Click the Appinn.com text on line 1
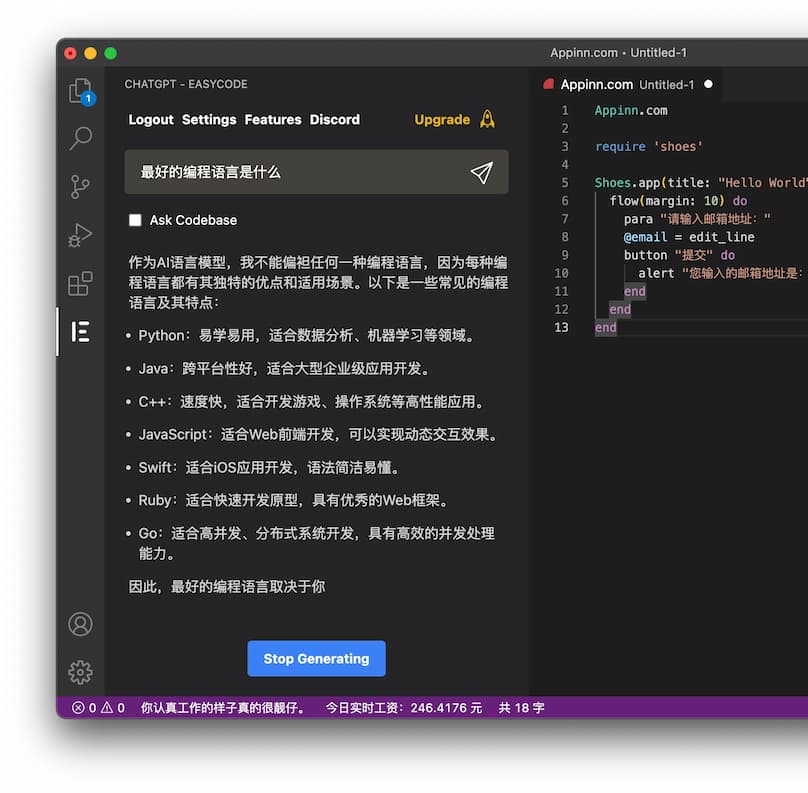The image size is (808, 793). click(631, 111)
